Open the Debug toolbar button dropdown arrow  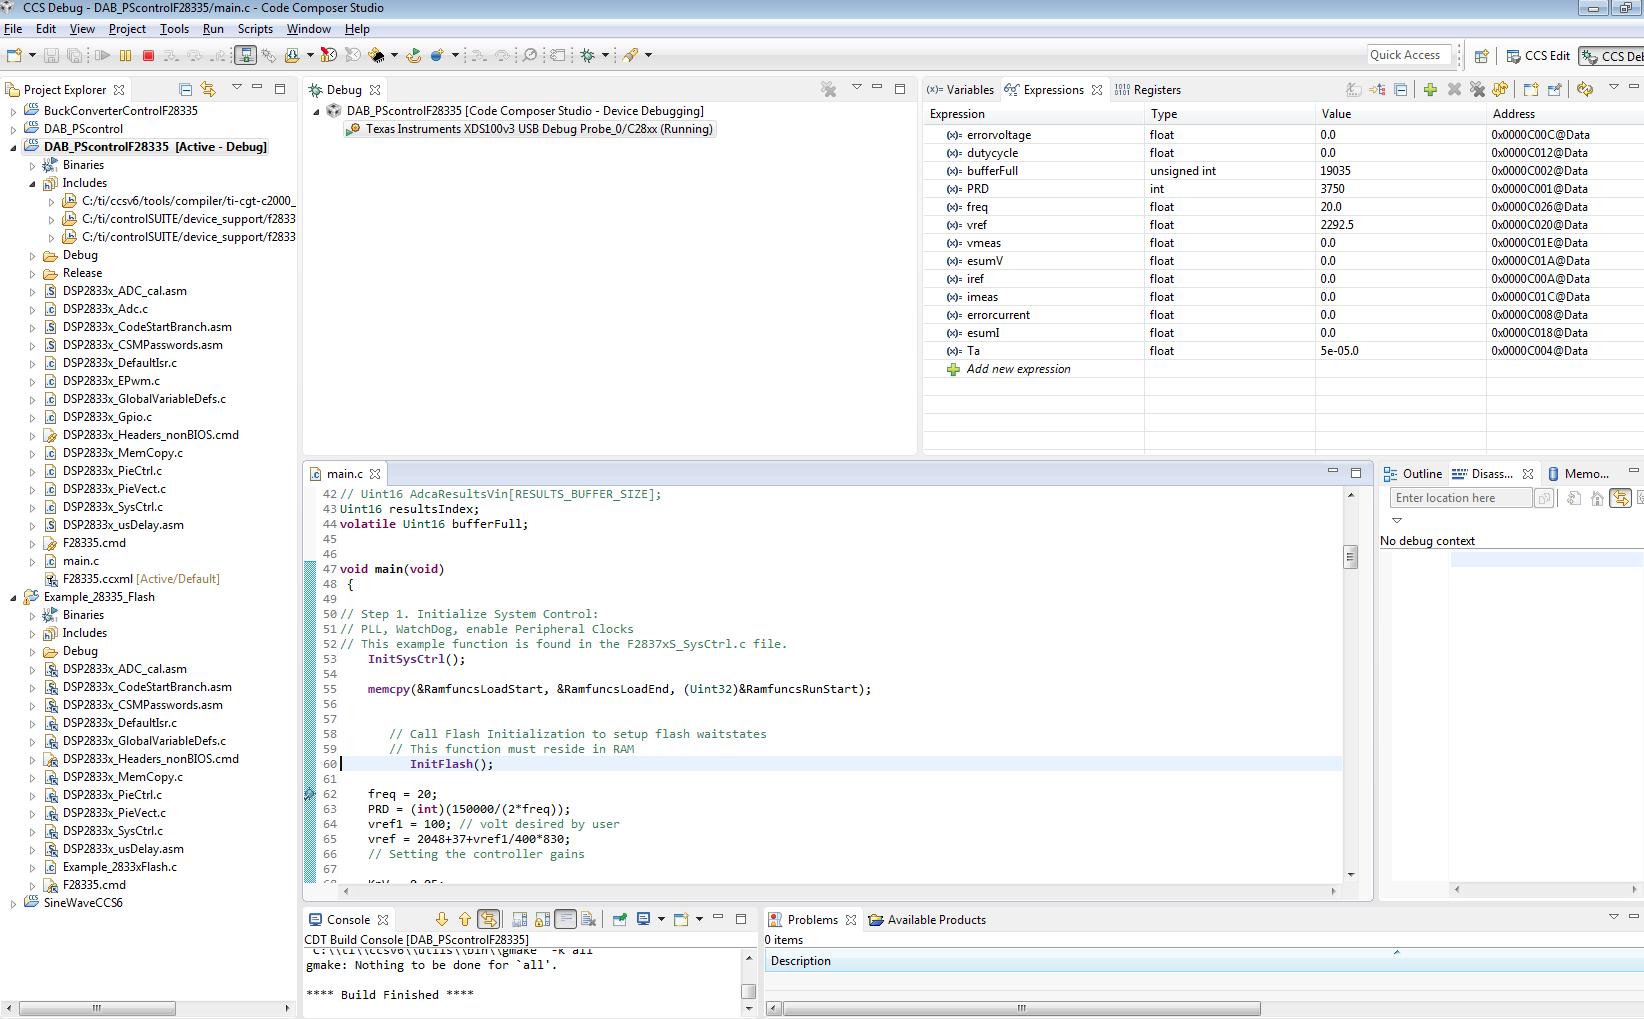[x=605, y=56]
